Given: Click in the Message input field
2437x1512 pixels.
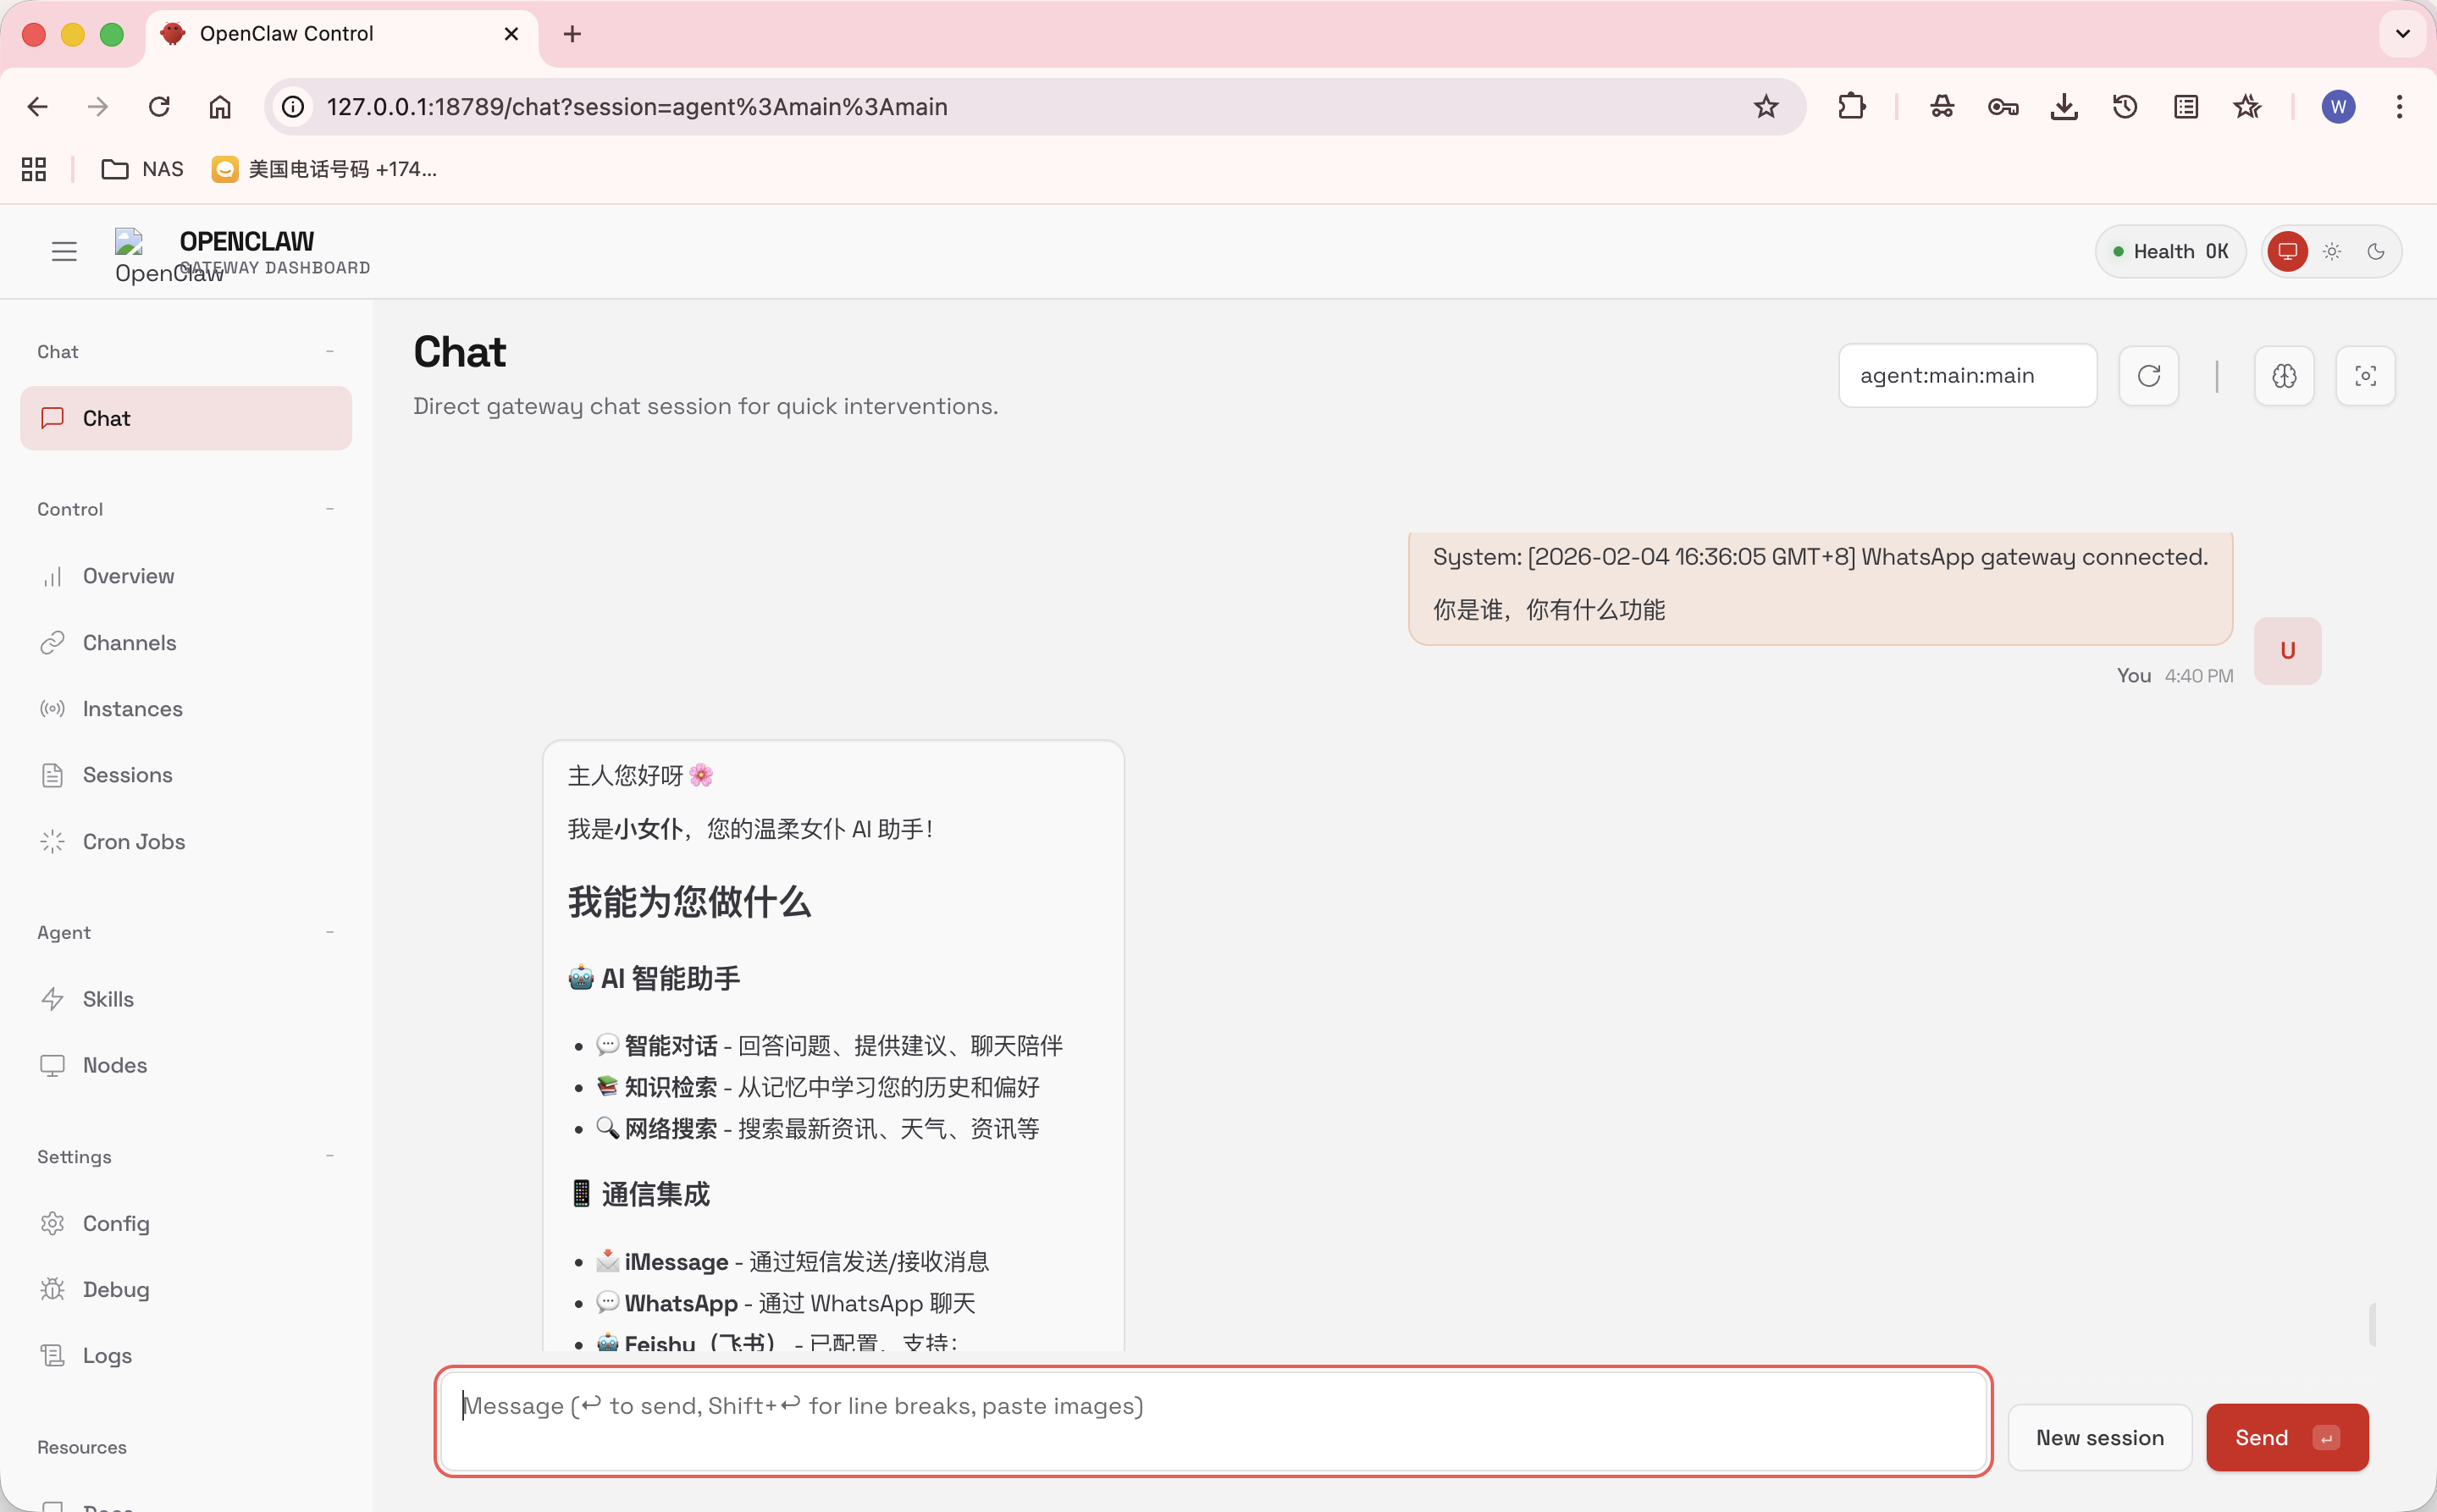Looking at the screenshot, I should point(1212,1421).
